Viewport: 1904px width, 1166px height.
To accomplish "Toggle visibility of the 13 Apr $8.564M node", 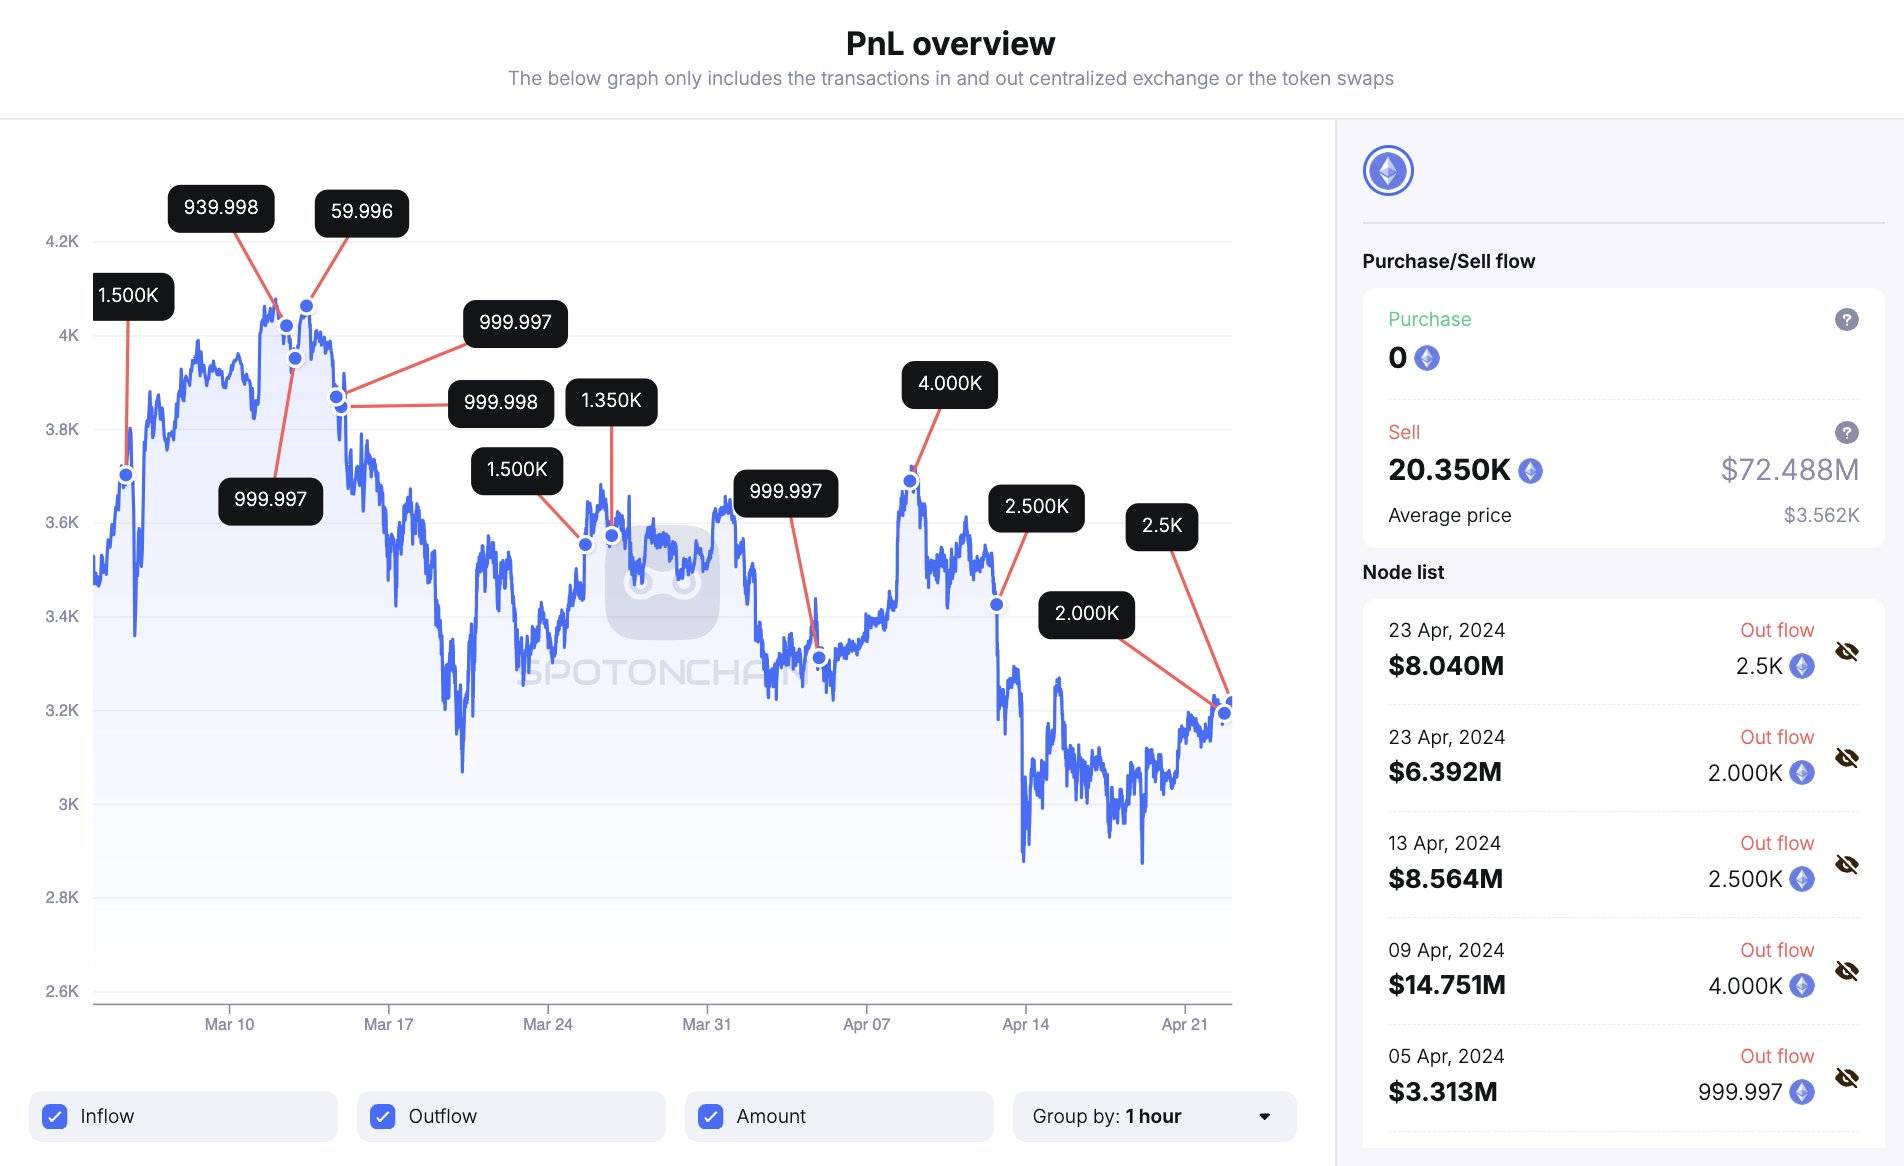I will pos(1846,865).
